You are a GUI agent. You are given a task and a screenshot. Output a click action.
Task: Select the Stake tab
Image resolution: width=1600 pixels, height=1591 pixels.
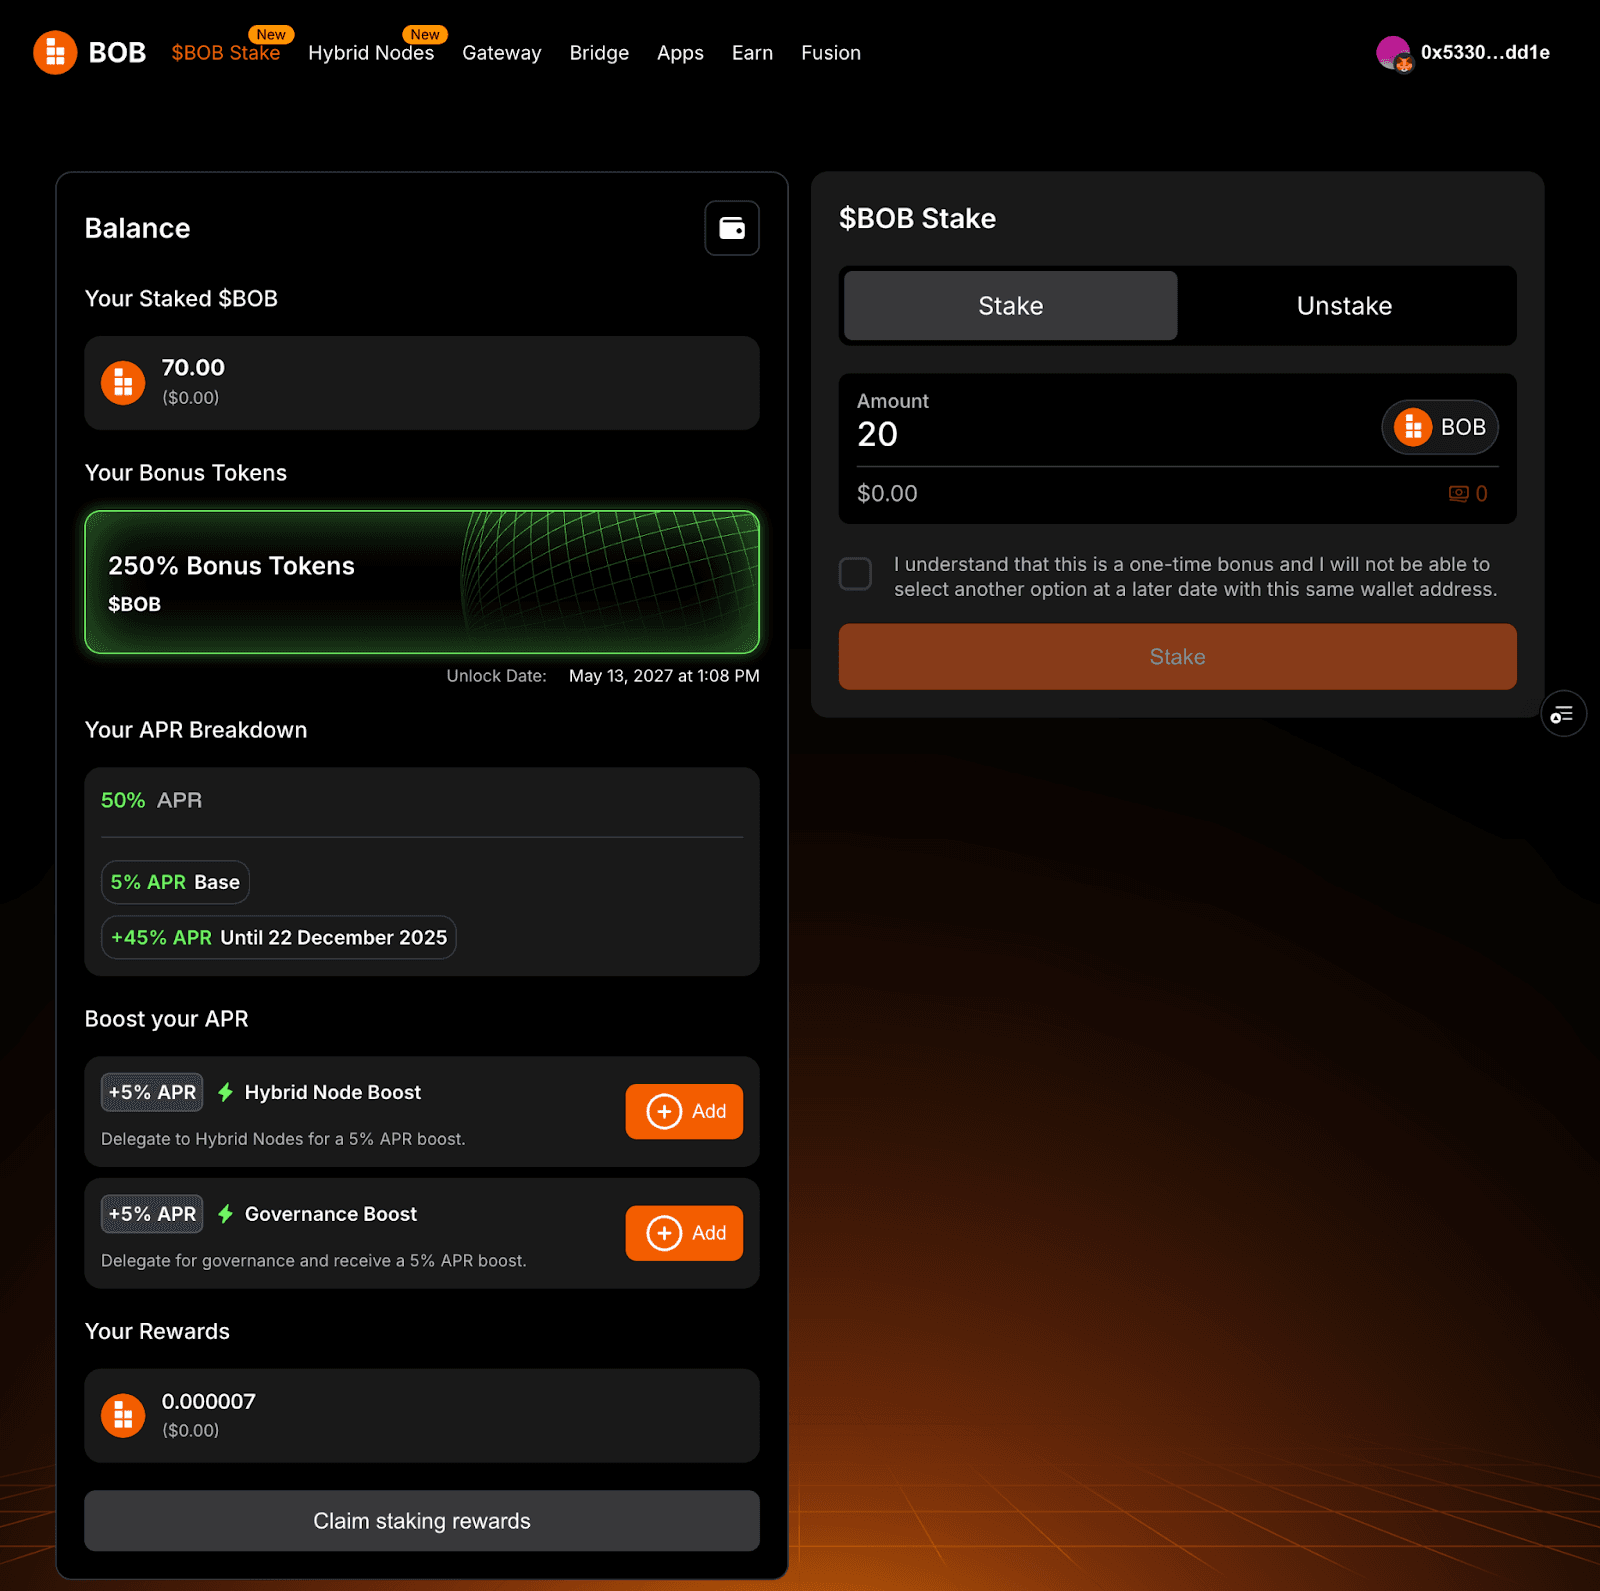[x=1010, y=306]
